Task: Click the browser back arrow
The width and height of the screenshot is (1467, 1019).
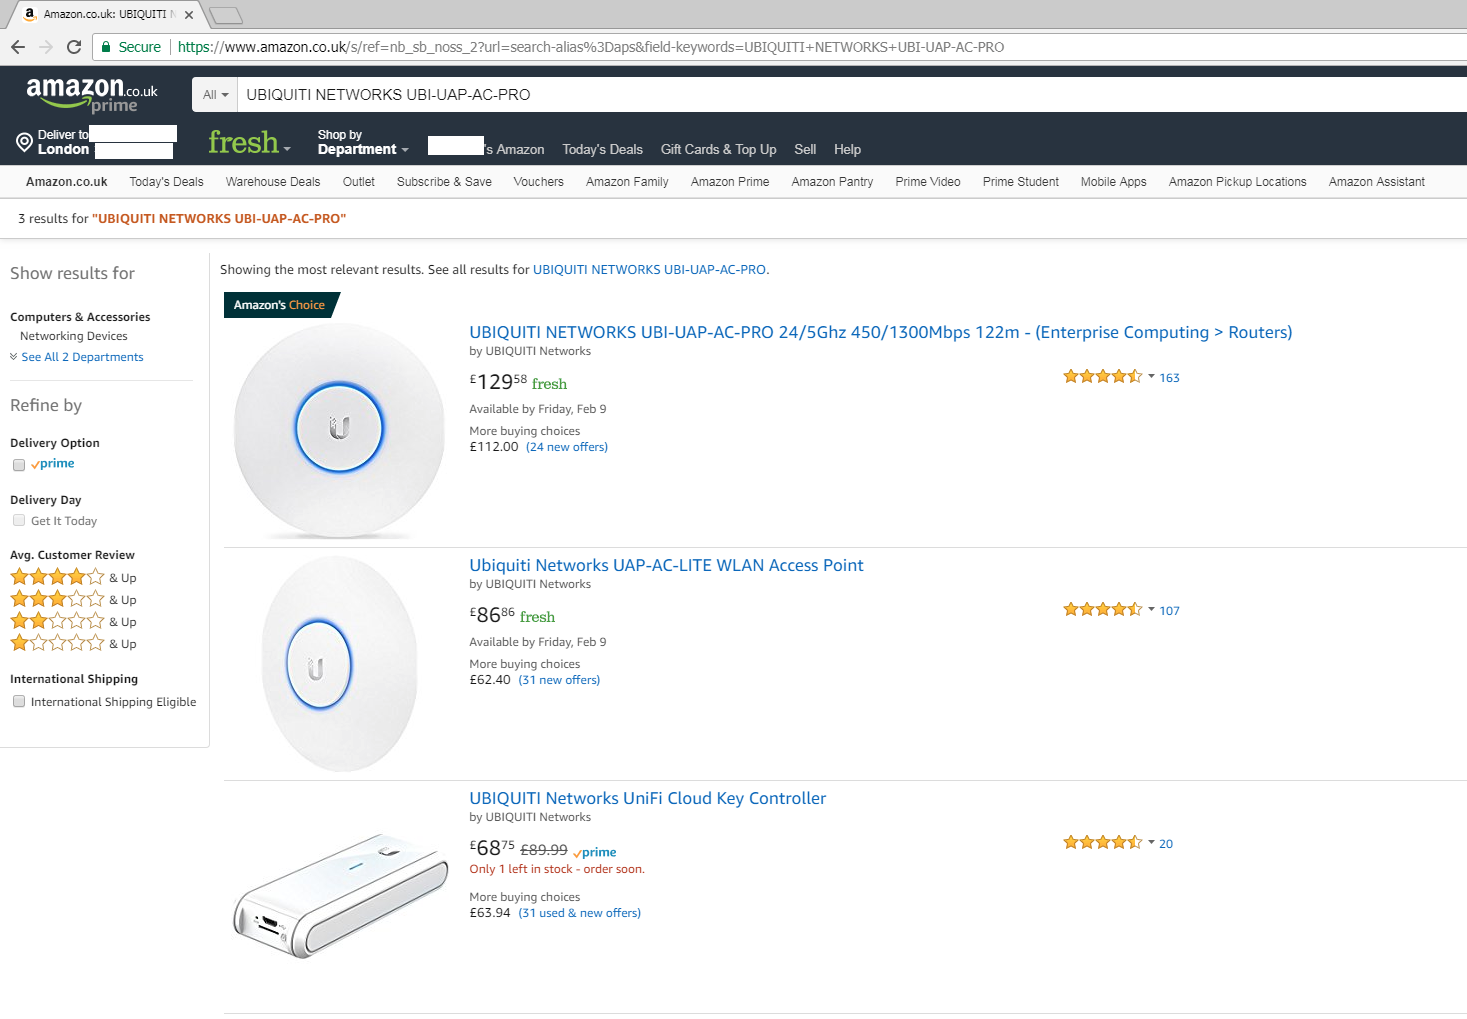Action: click(18, 47)
